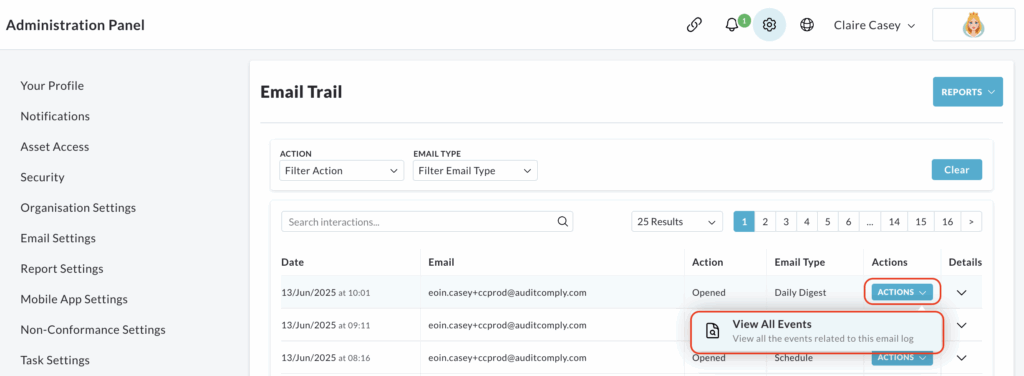Open the Filter Email Type dropdown
The width and height of the screenshot is (1024, 376).
(475, 171)
